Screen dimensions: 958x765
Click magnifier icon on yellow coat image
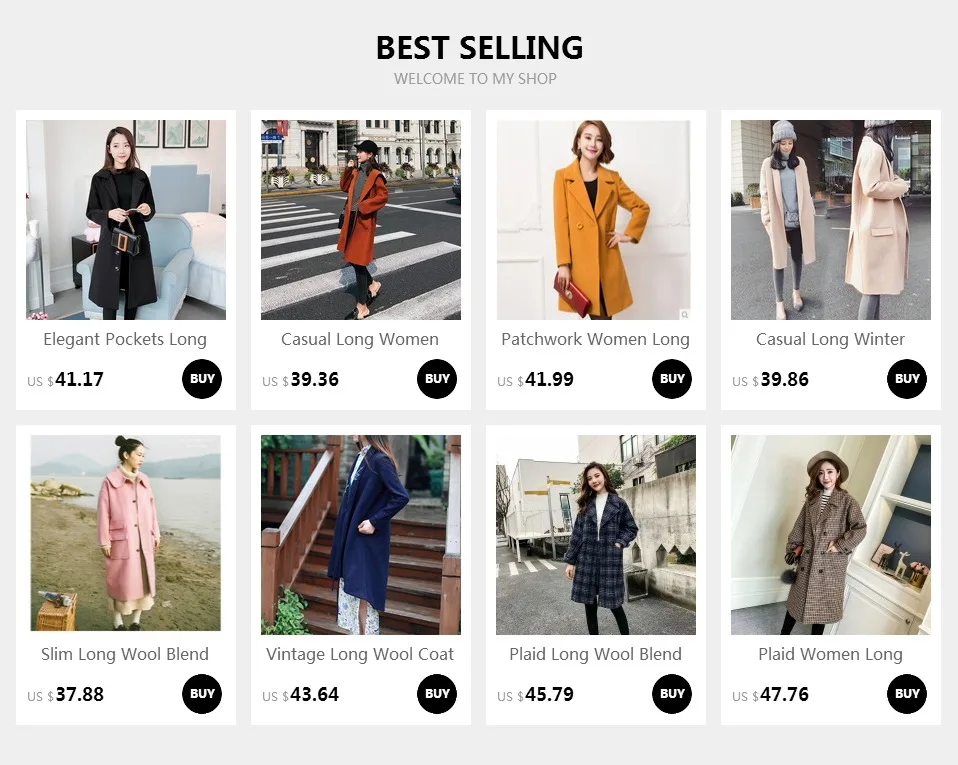pyautogui.click(x=685, y=315)
